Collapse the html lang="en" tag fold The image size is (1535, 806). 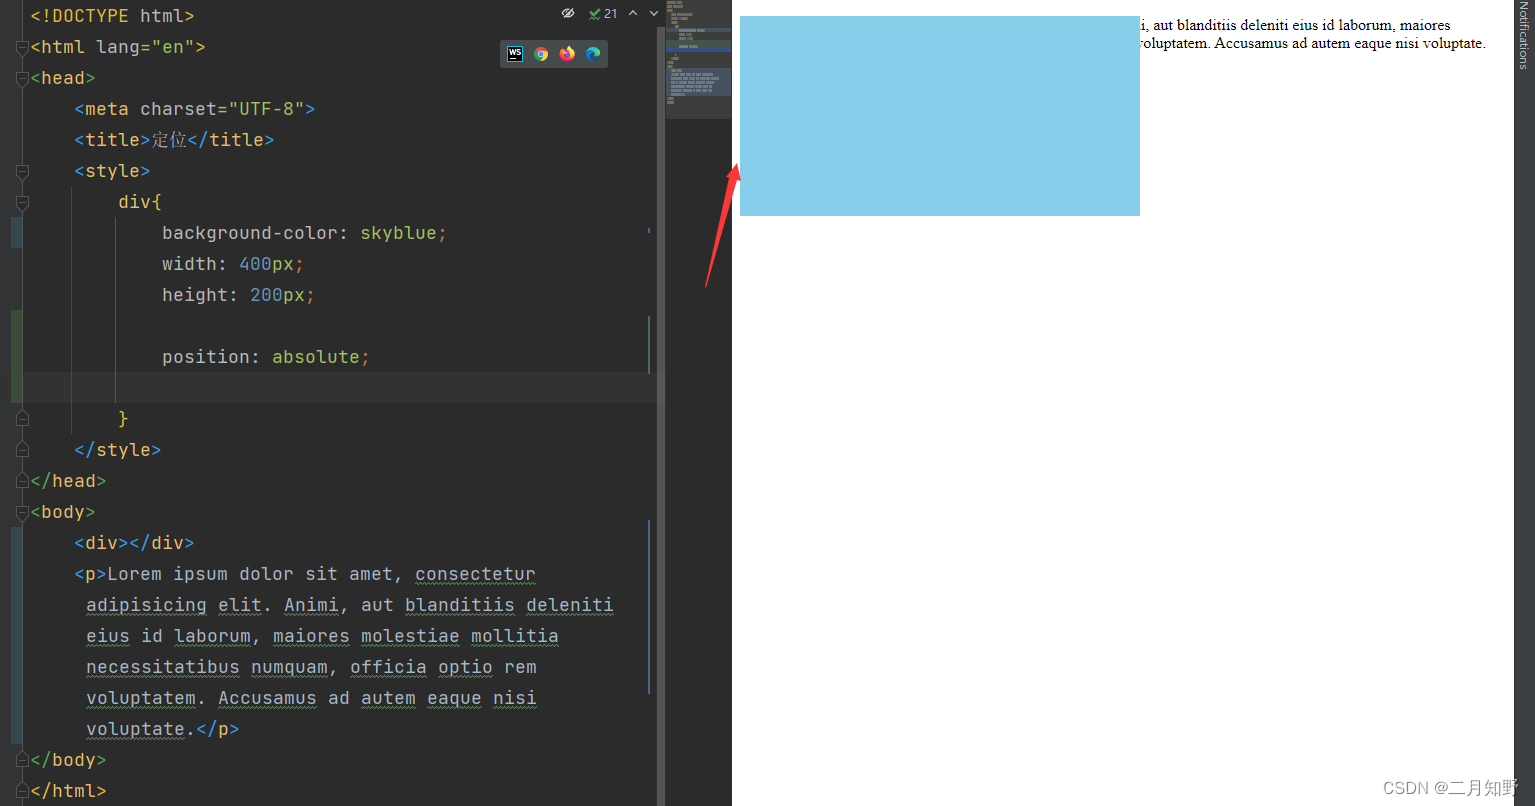click(x=22, y=48)
